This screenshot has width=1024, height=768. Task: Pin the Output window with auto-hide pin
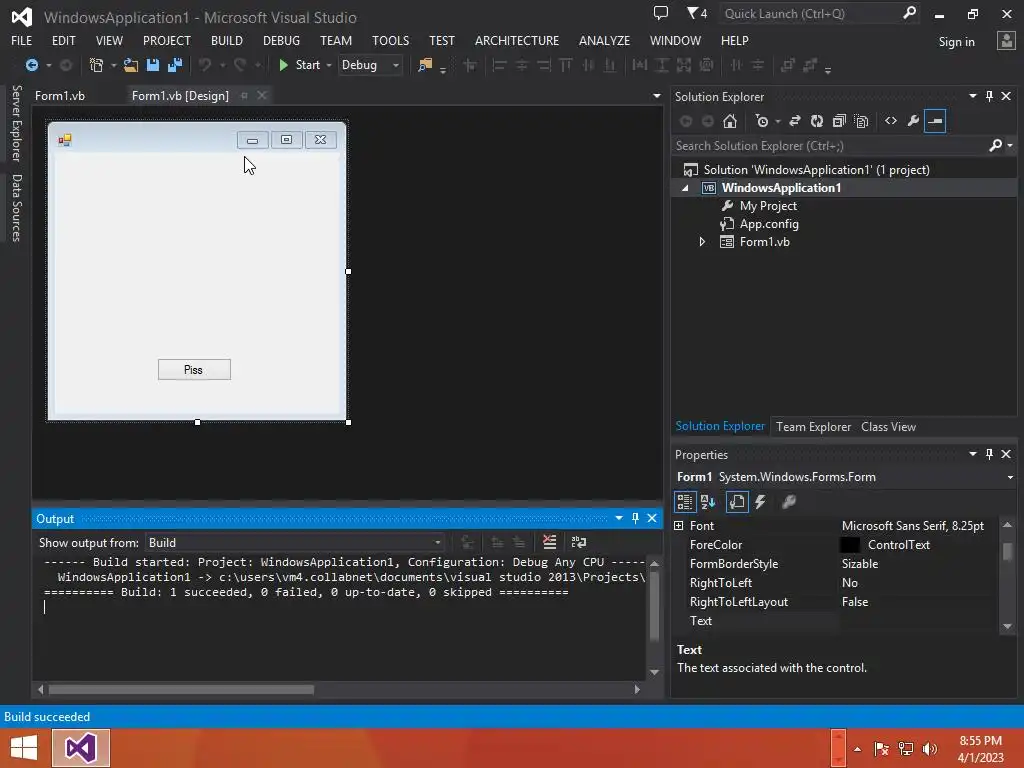click(635, 518)
